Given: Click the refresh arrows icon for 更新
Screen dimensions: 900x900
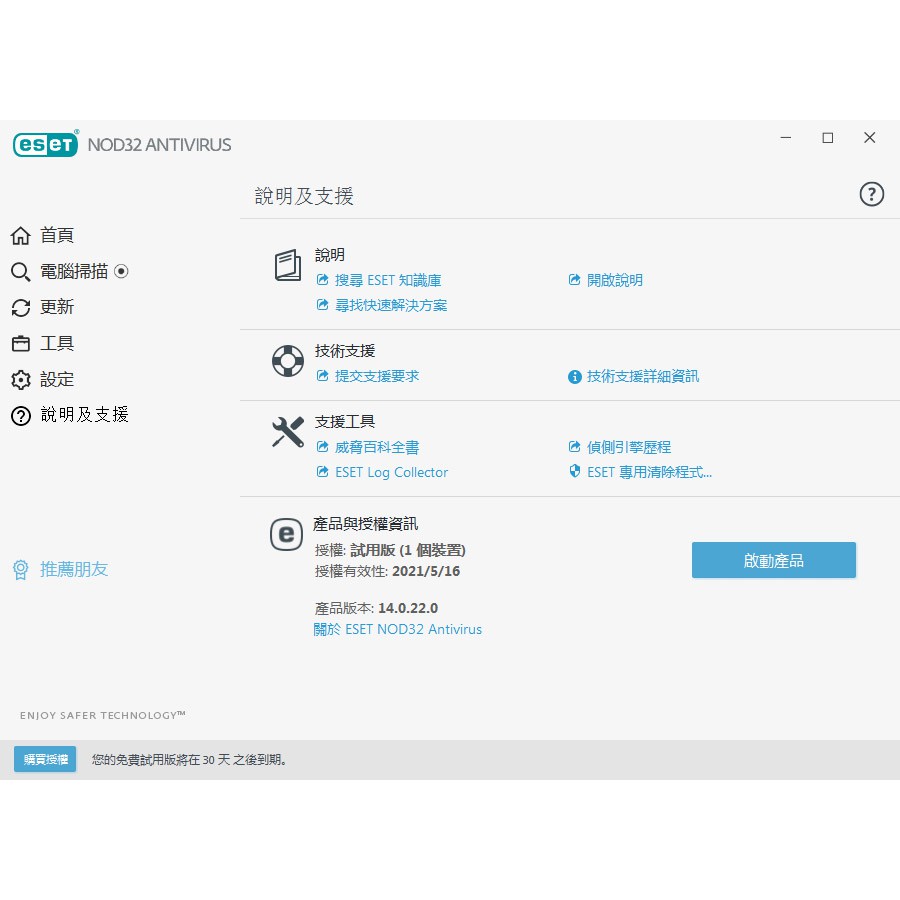Looking at the screenshot, I should pyautogui.click(x=21, y=308).
